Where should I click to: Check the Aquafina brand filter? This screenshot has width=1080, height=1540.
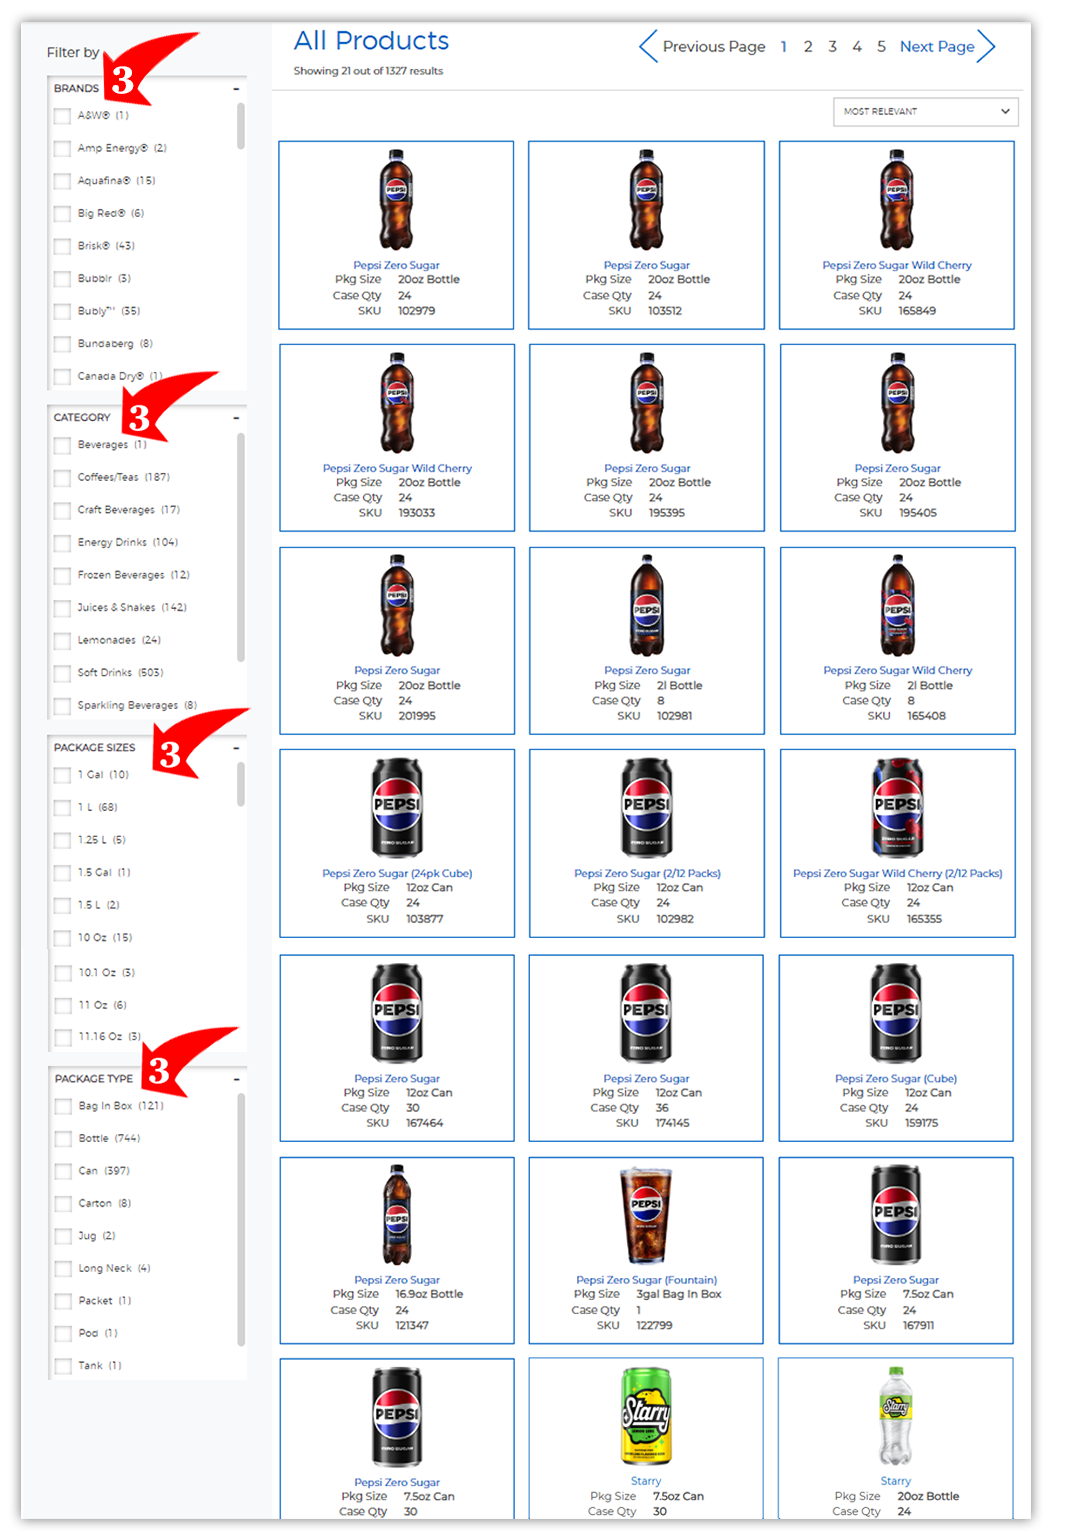tap(62, 181)
